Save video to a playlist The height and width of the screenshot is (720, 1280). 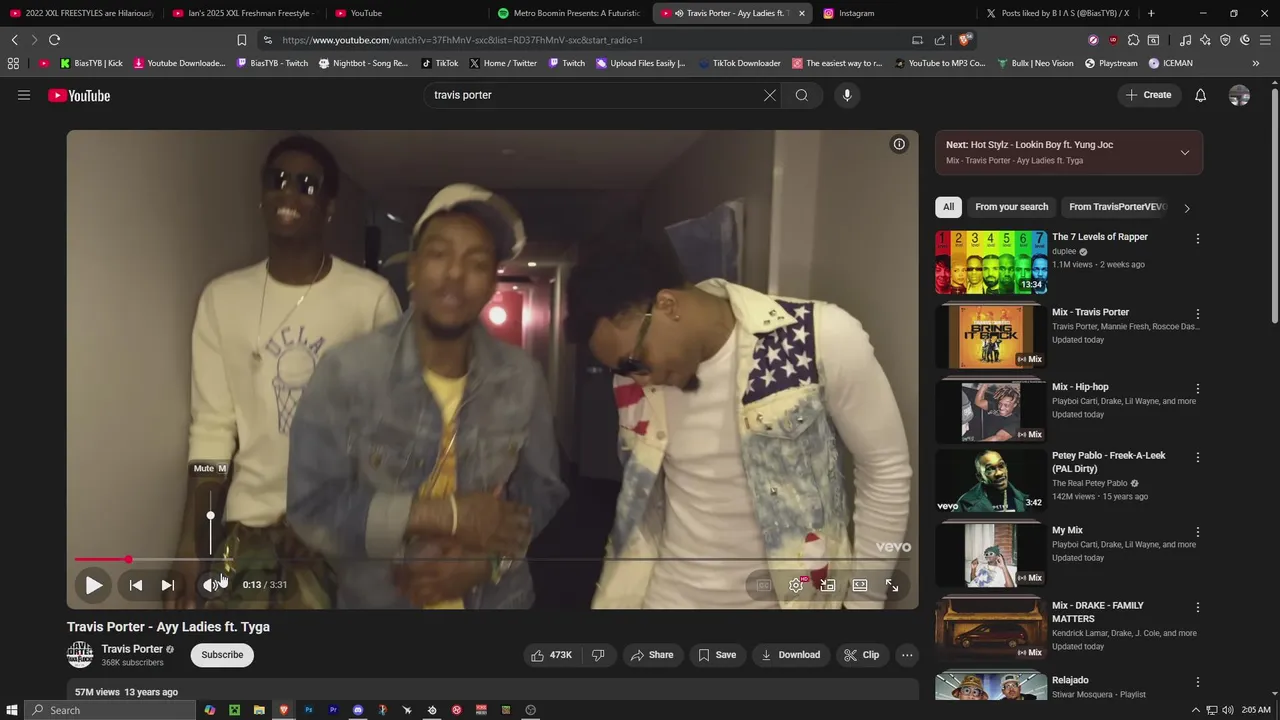(717, 655)
